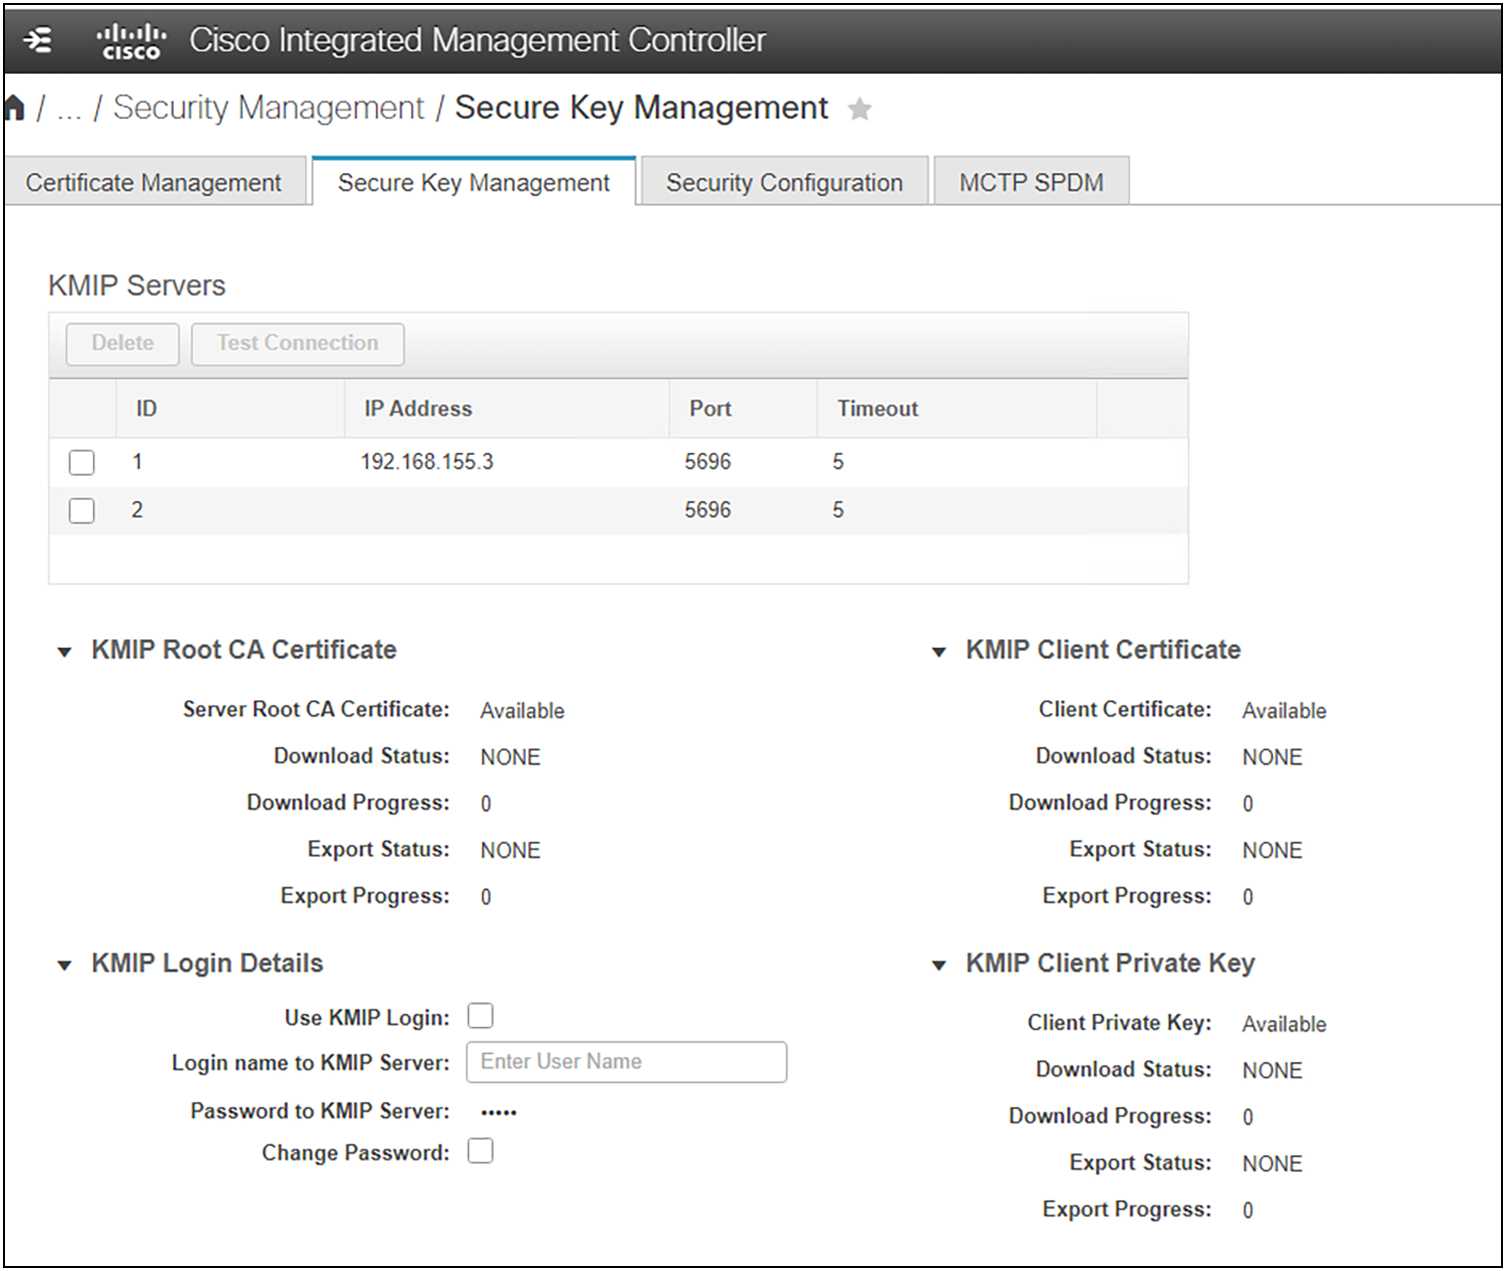Screen dimensions: 1506x1271
Task: Click Client Certificate Export Status NONE value
Action: coord(1272,850)
